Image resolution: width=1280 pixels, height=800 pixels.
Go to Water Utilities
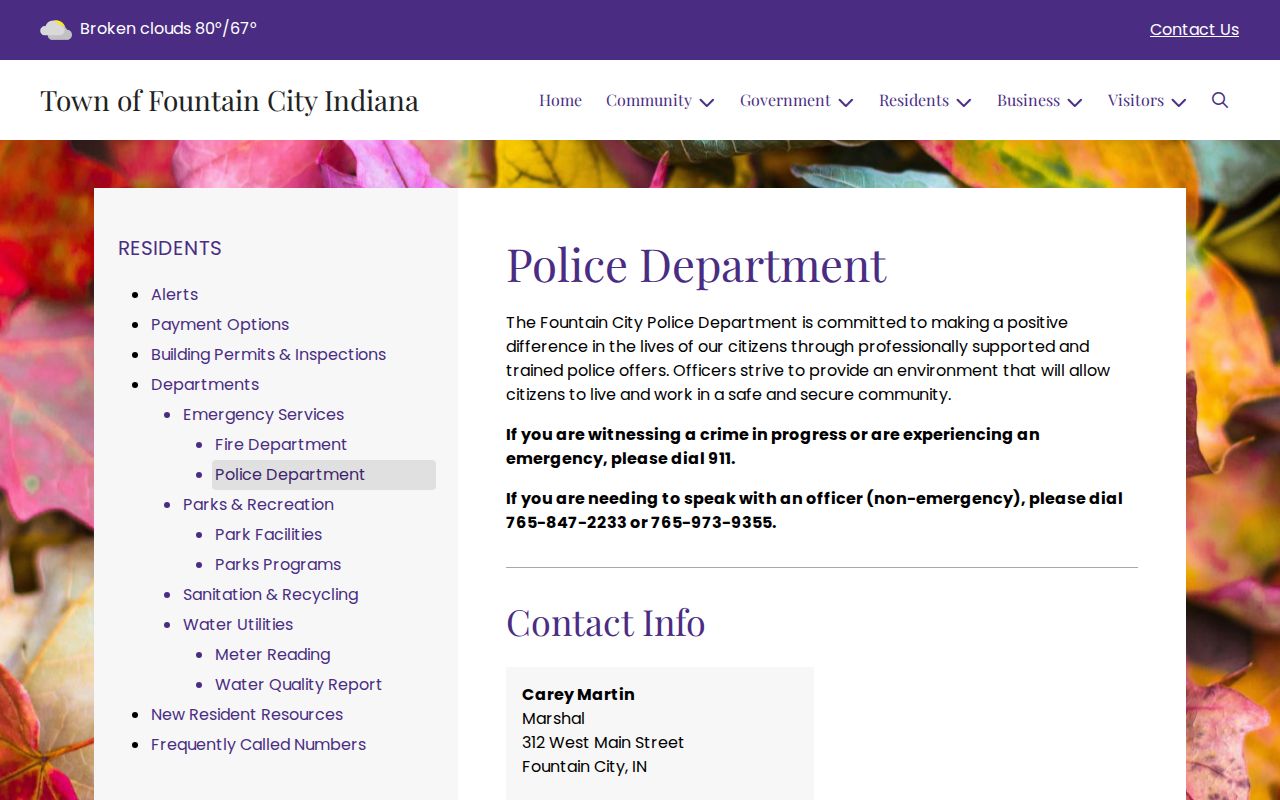coord(238,624)
